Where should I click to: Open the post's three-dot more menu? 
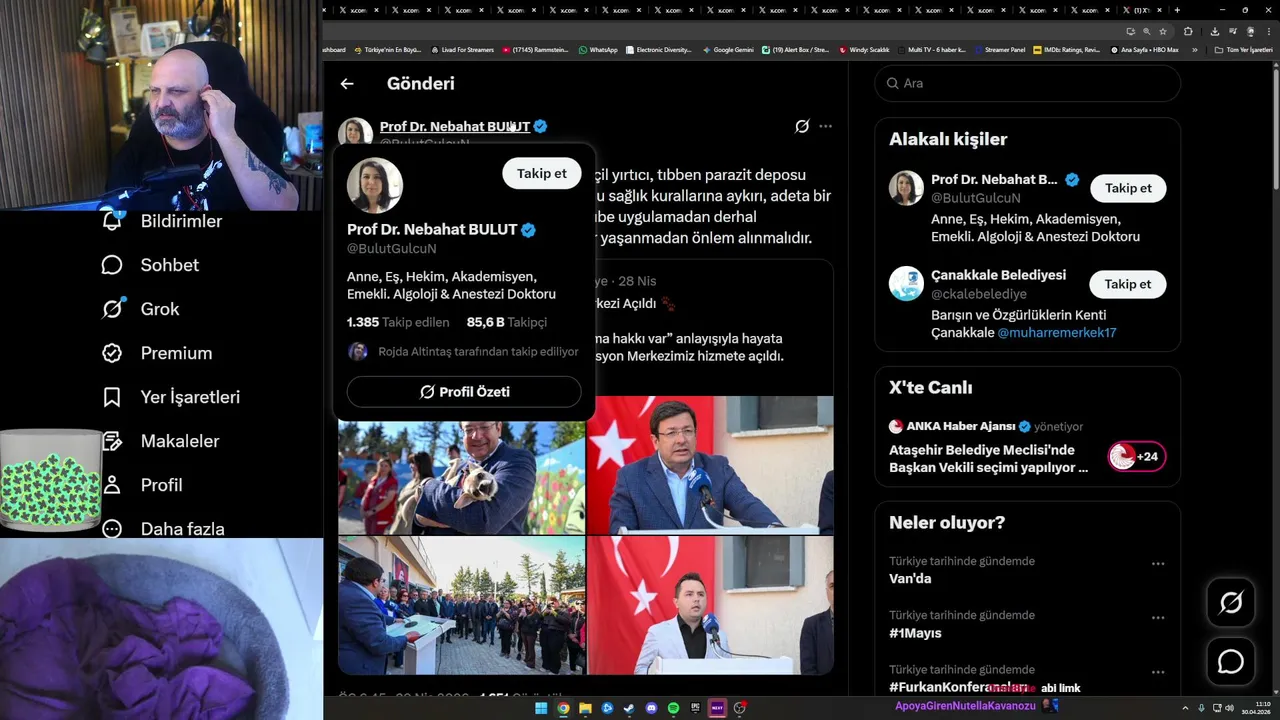point(825,126)
